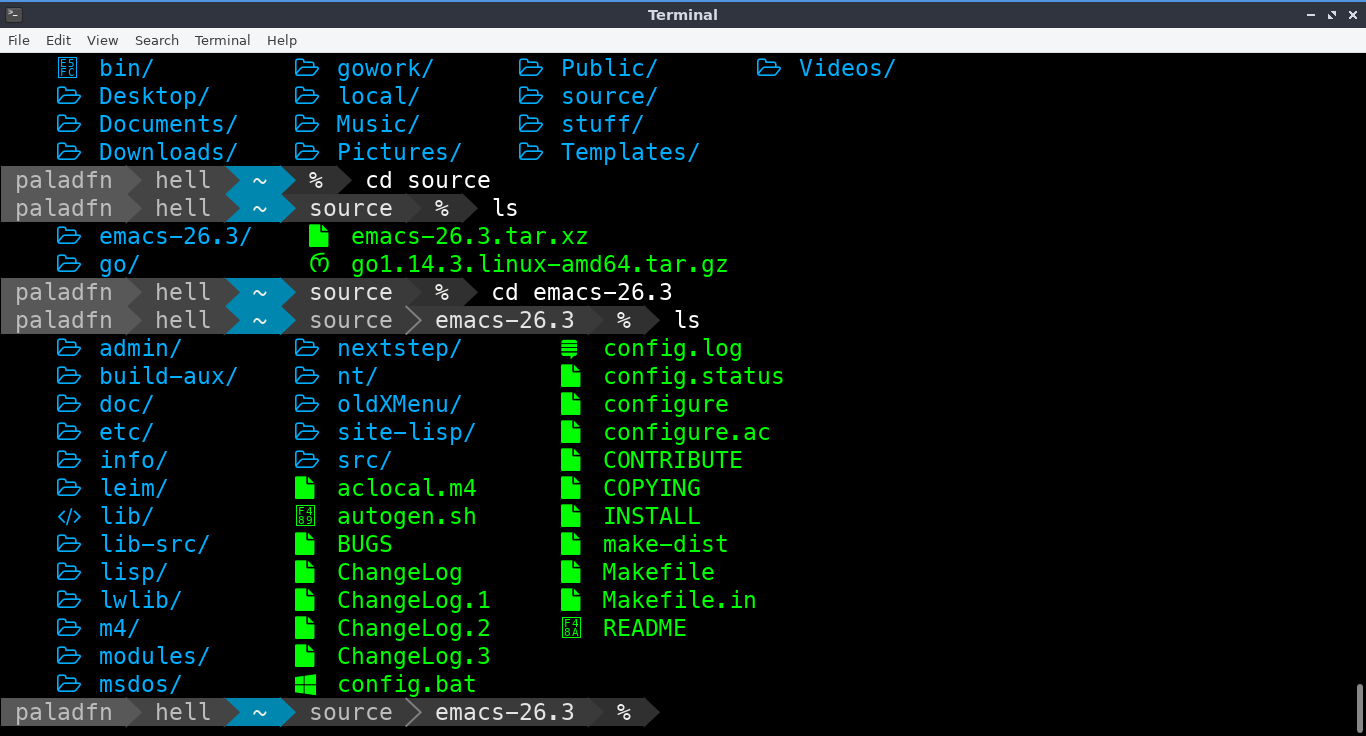This screenshot has width=1366, height=736.
Task: Click the doc/ directory name
Action: (127, 404)
